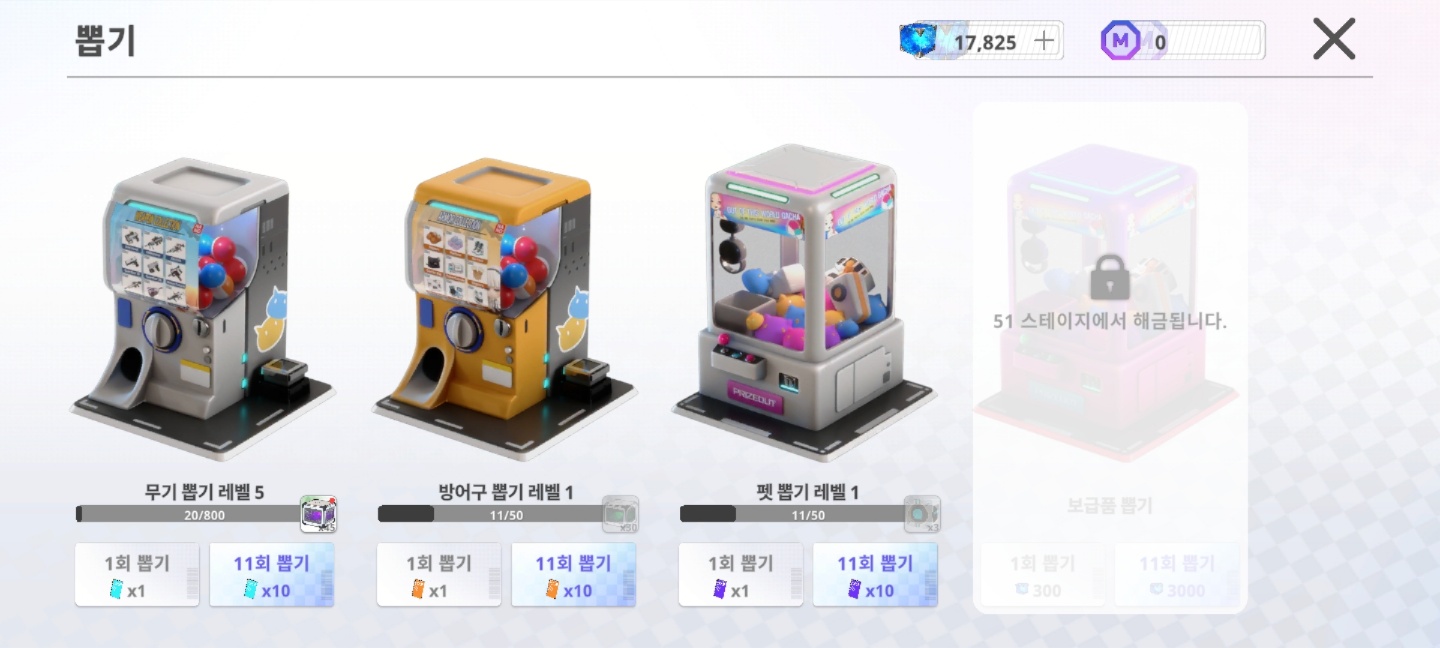Close the 뽑기 screen with X
Image resolution: width=1440 pixels, height=648 pixels.
tap(1334, 40)
